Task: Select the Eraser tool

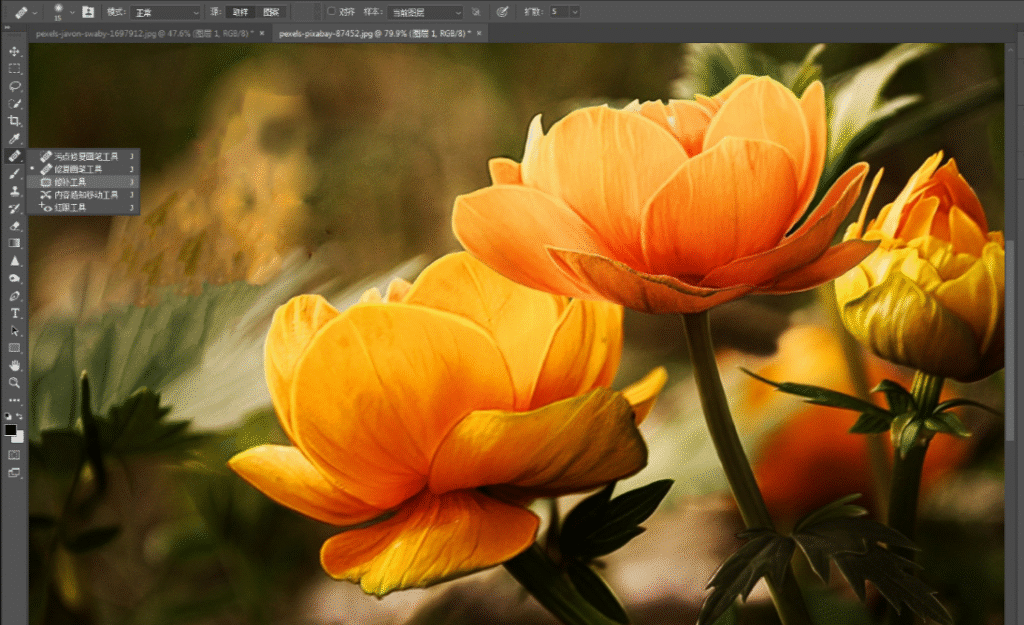Action: pos(14,226)
